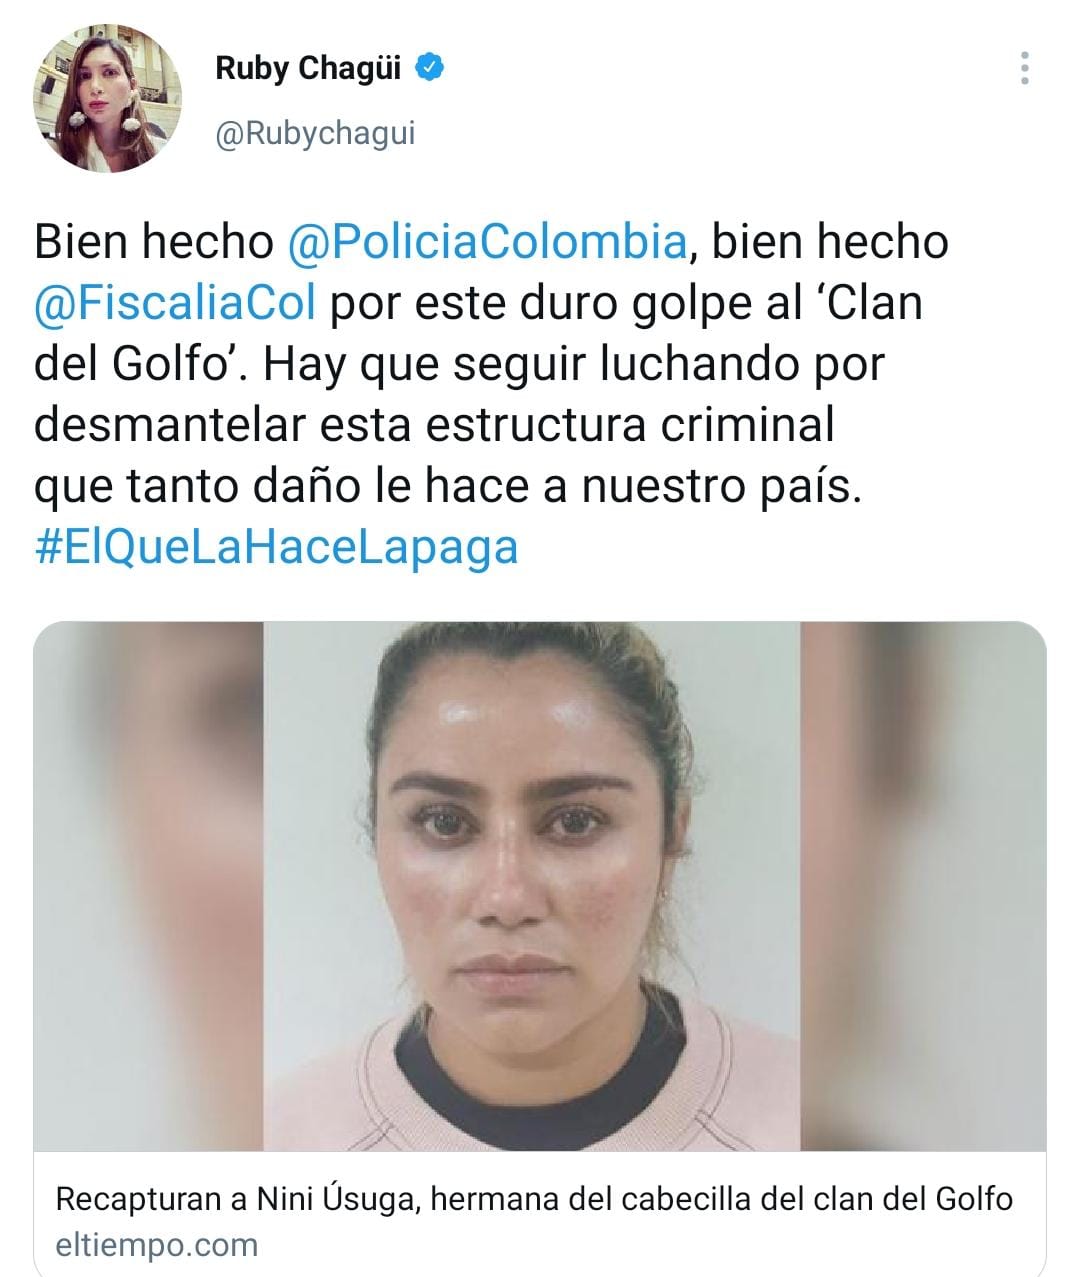Open the #ElQueLaHaceLapaga hashtag
Image resolution: width=1080 pixels, height=1277 pixels.
pos(276,547)
